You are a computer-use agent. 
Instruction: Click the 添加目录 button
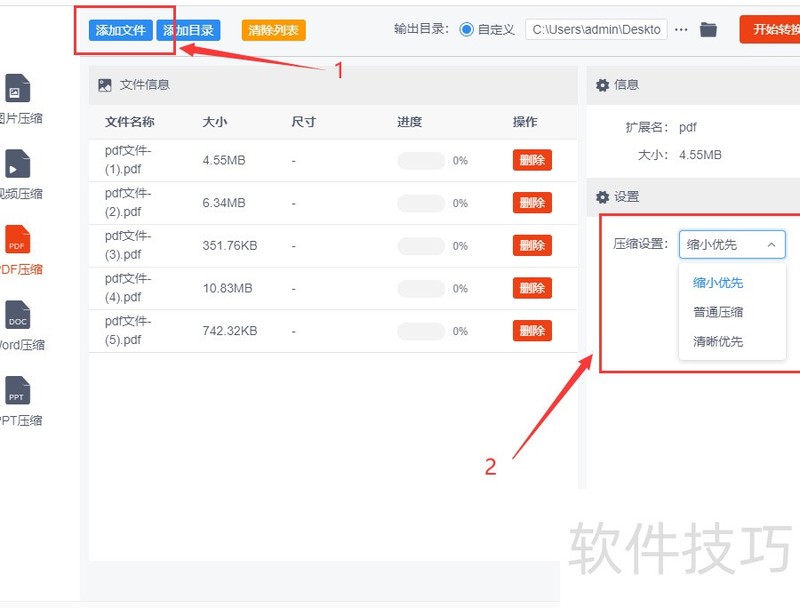coord(189,31)
